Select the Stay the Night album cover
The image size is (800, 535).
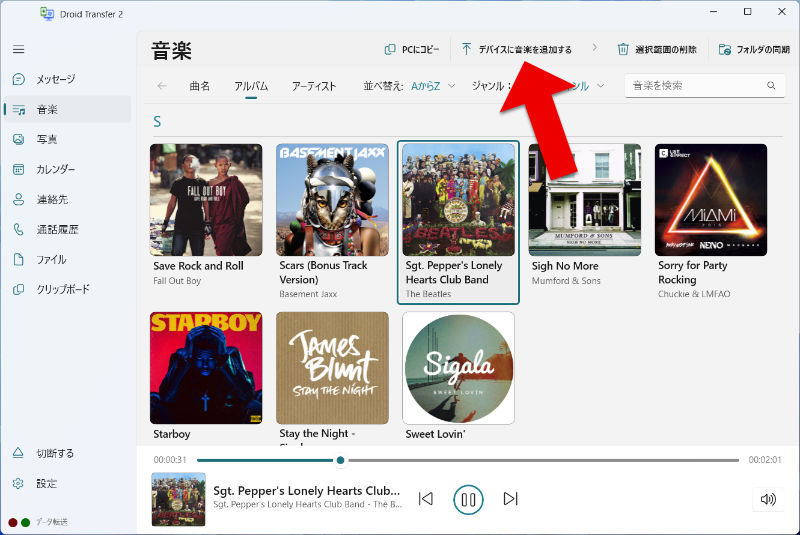[x=332, y=368]
